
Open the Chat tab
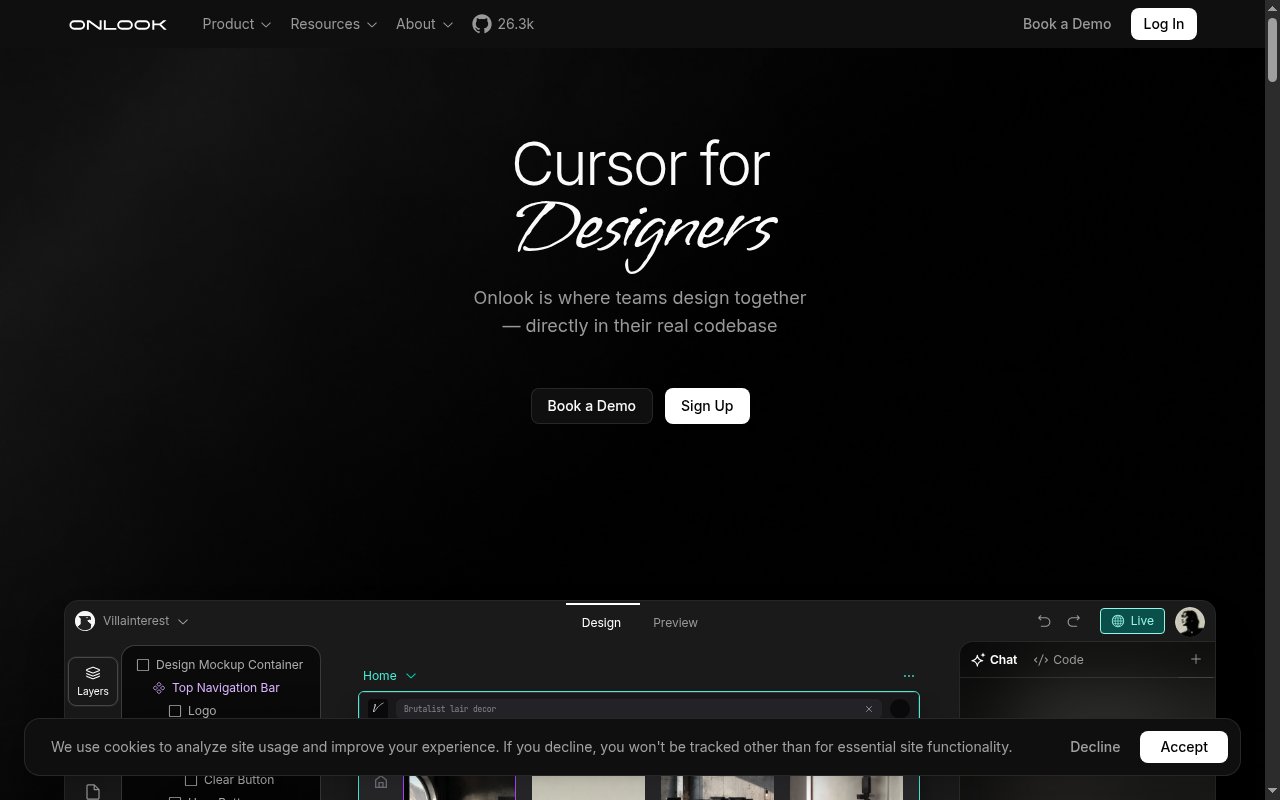click(994, 660)
